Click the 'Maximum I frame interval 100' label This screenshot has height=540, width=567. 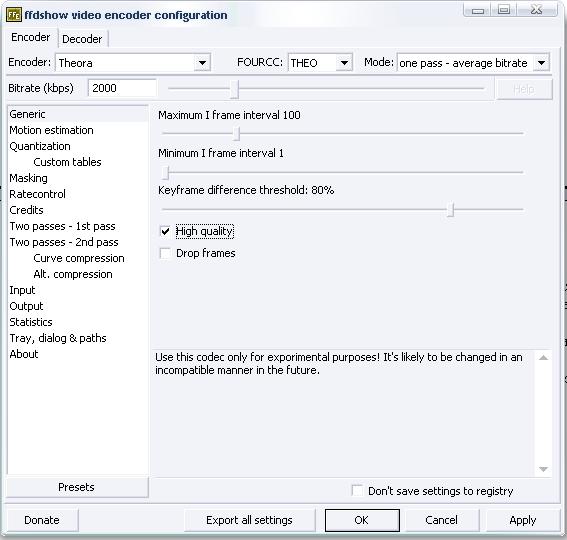tap(229, 115)
